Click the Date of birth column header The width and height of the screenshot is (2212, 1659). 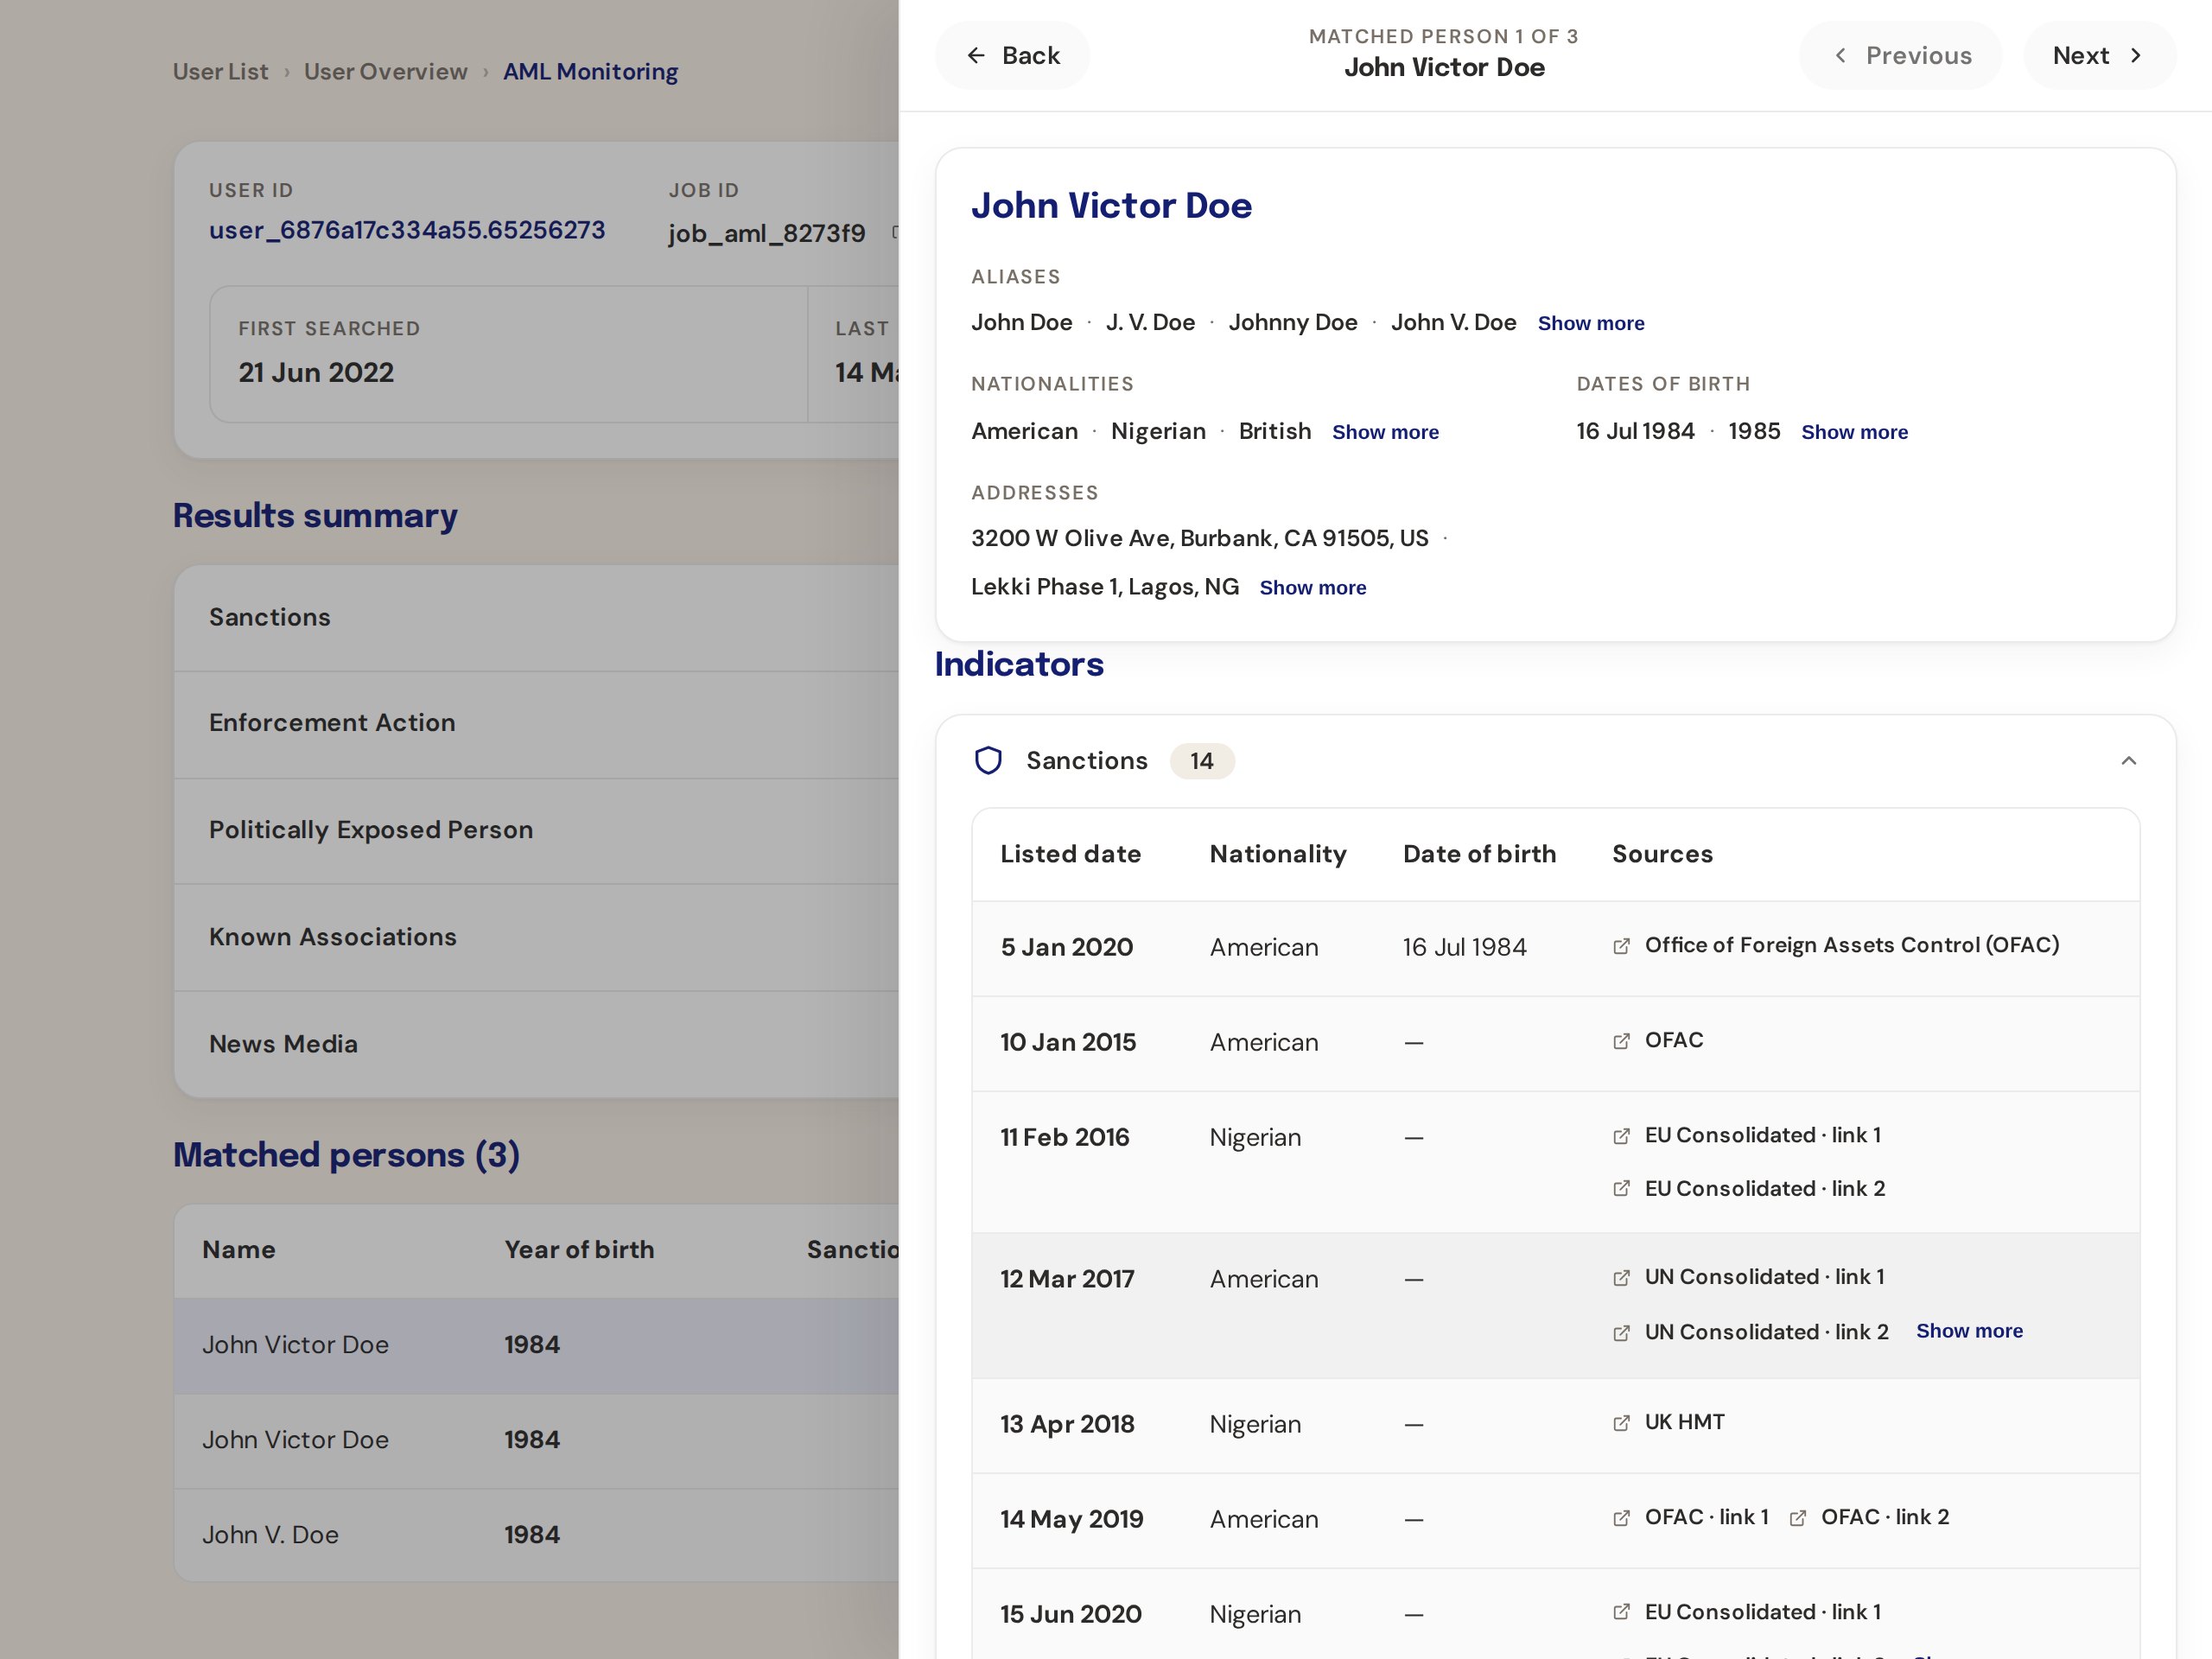[x=1479, y=854]
